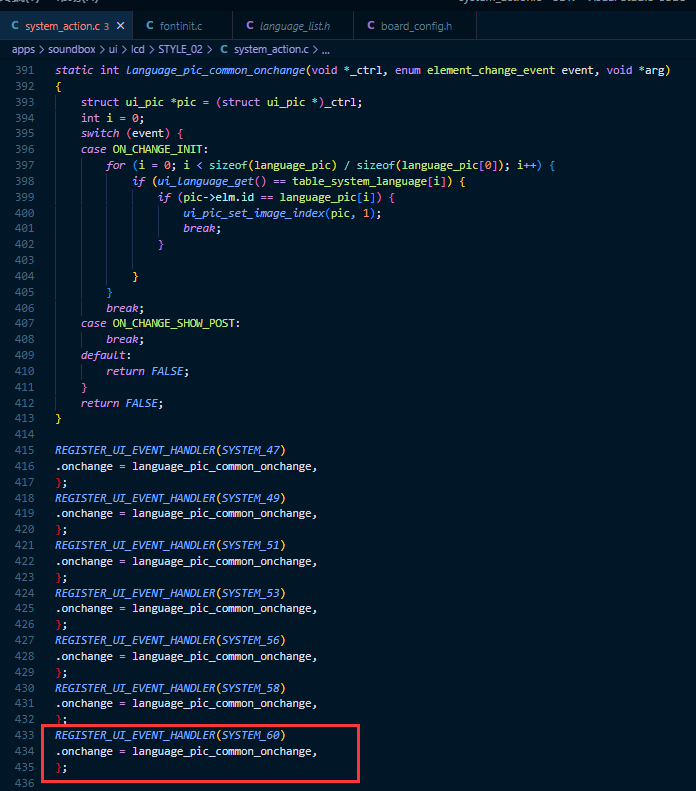The width and height of the screenshot is (696, 791).
Task: Click 'return FALSE;' on line 412
Action: 122,403
